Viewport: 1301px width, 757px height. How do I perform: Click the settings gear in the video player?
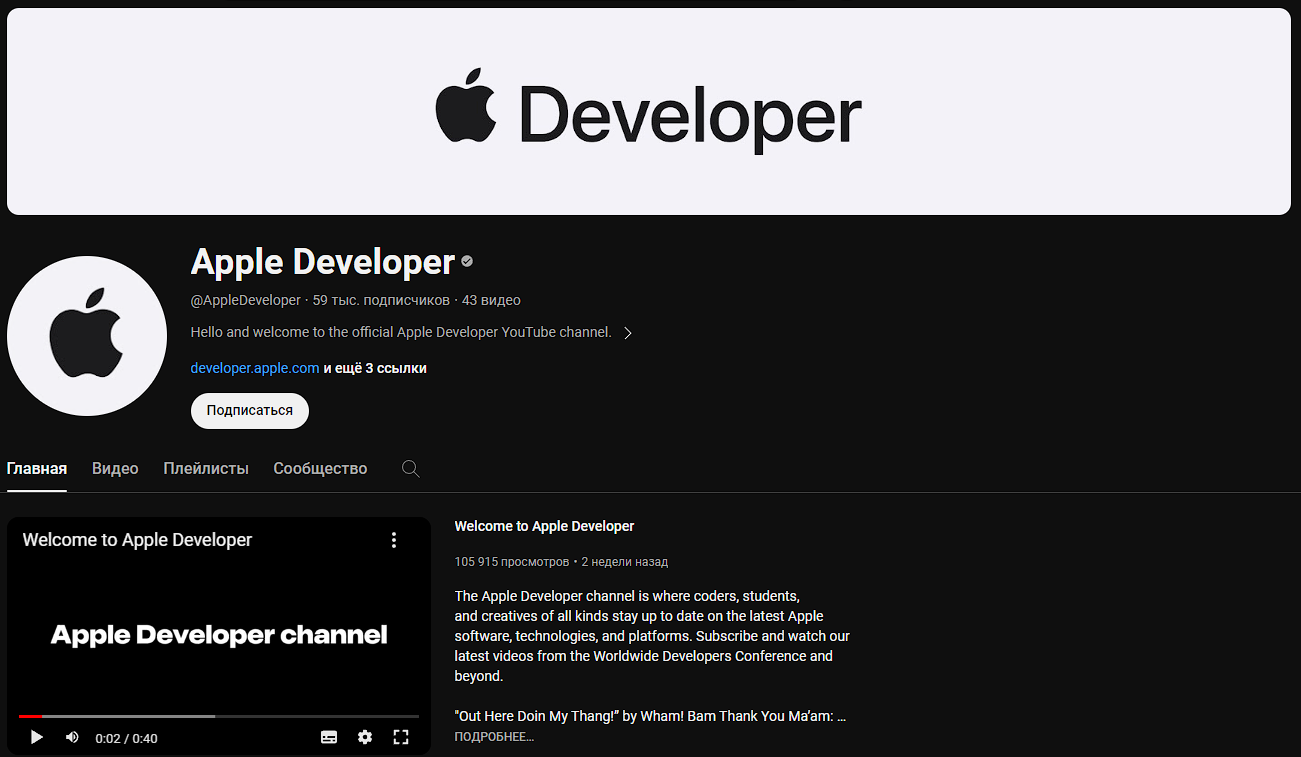pos(365,737)
